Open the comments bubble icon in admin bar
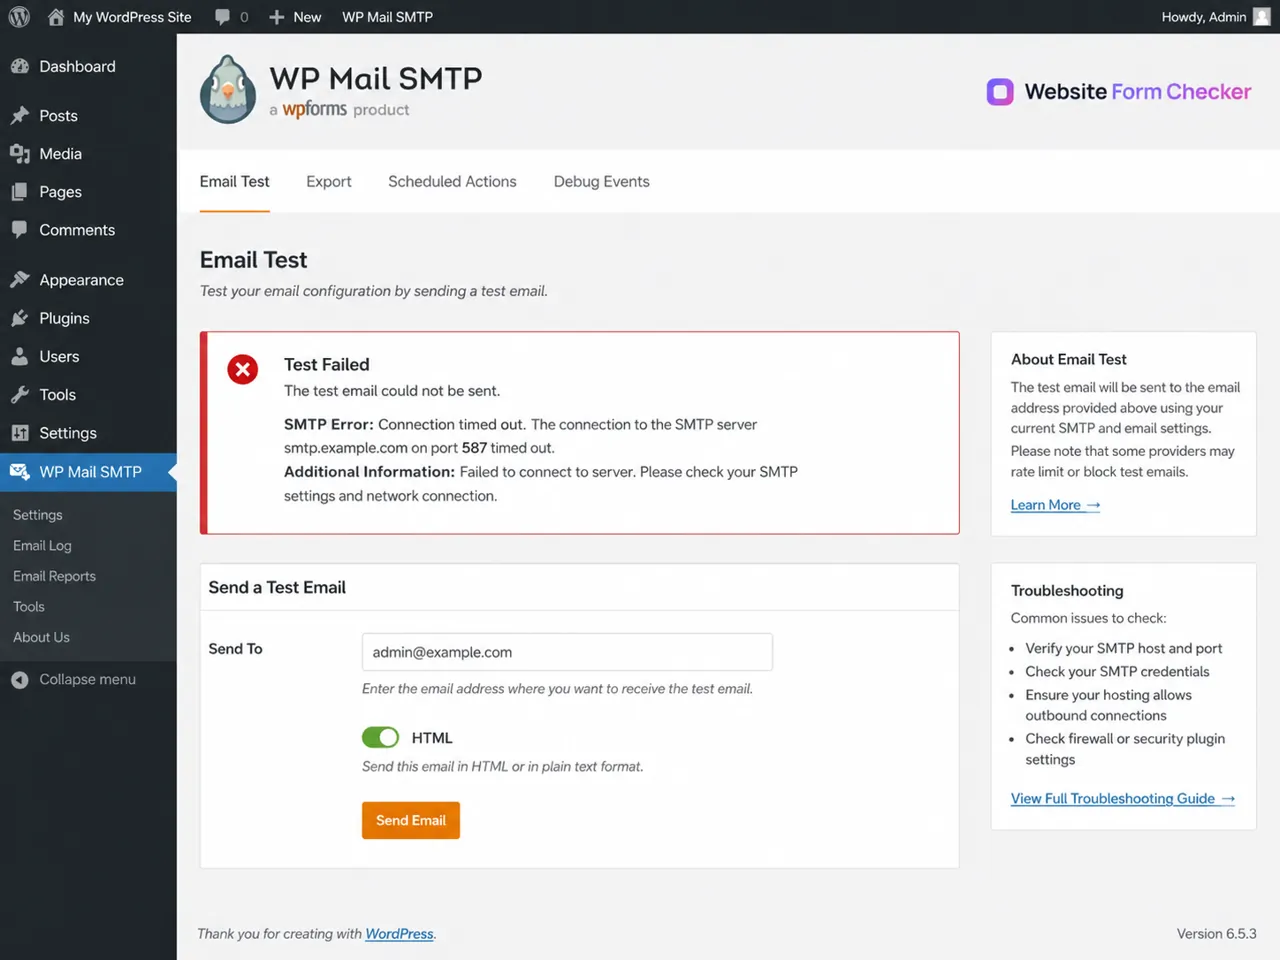This screenshot has height=960, width=1280. (x=223, y=17)
